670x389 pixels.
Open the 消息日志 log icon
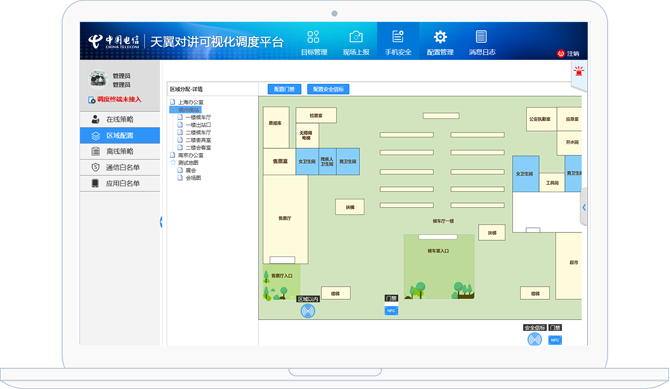pos(482,42)
